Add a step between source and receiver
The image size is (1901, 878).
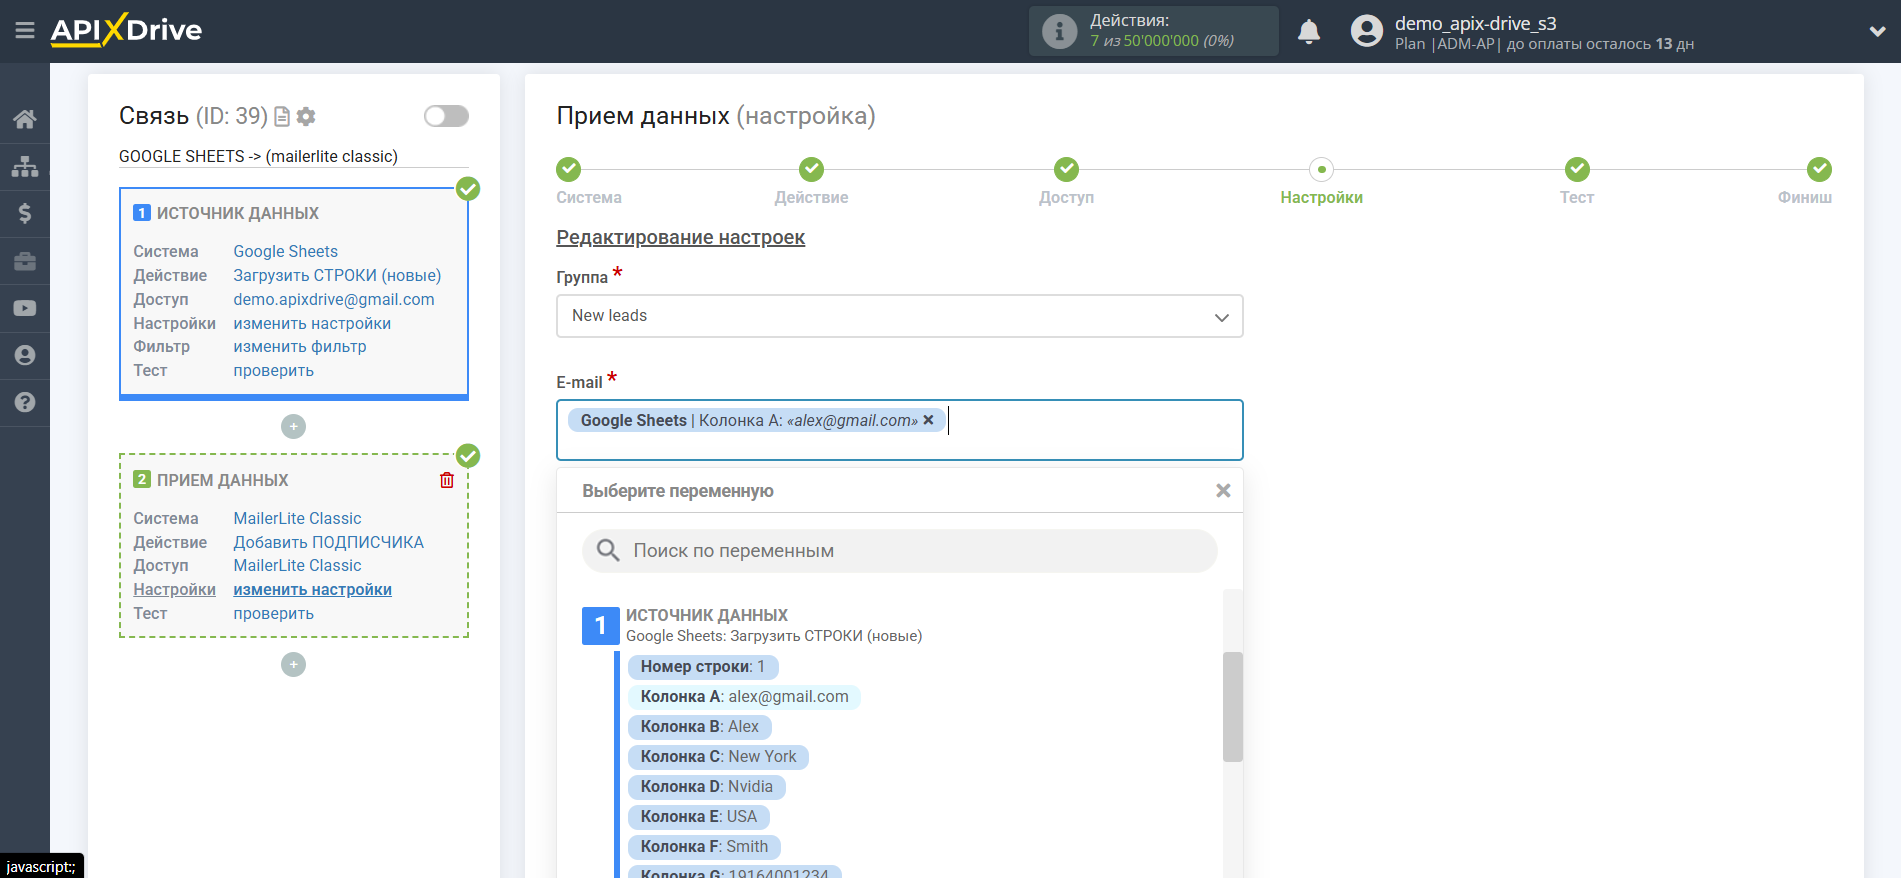(x=293, y=427)
